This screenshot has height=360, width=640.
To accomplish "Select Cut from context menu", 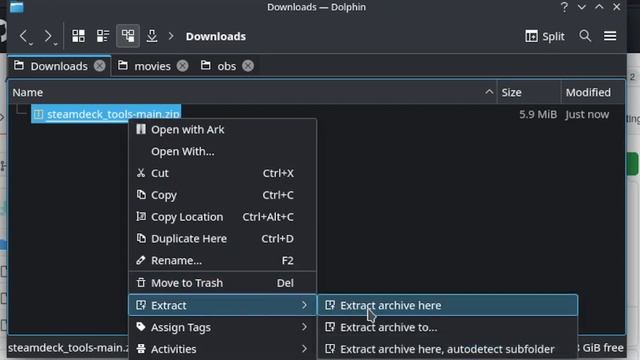I will (x=222, y=173).
